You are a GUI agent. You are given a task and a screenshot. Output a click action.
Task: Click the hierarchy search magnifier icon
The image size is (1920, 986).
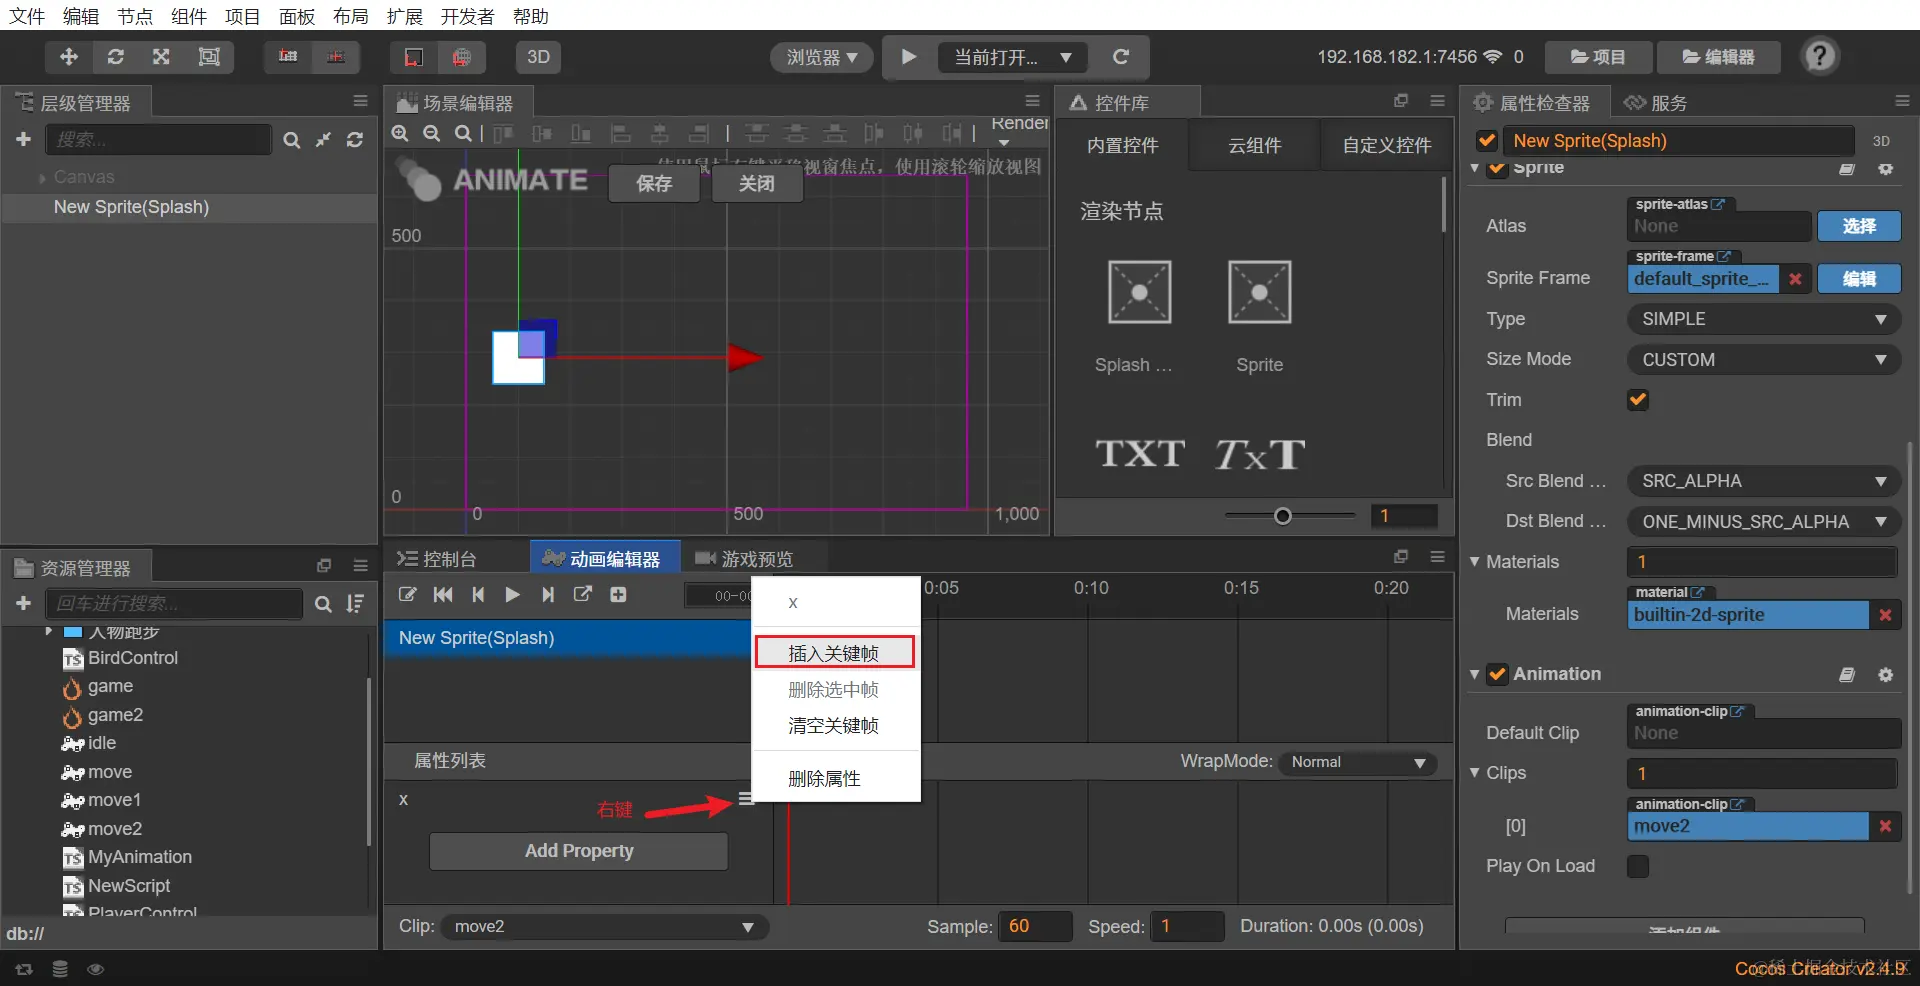point(291,140)
